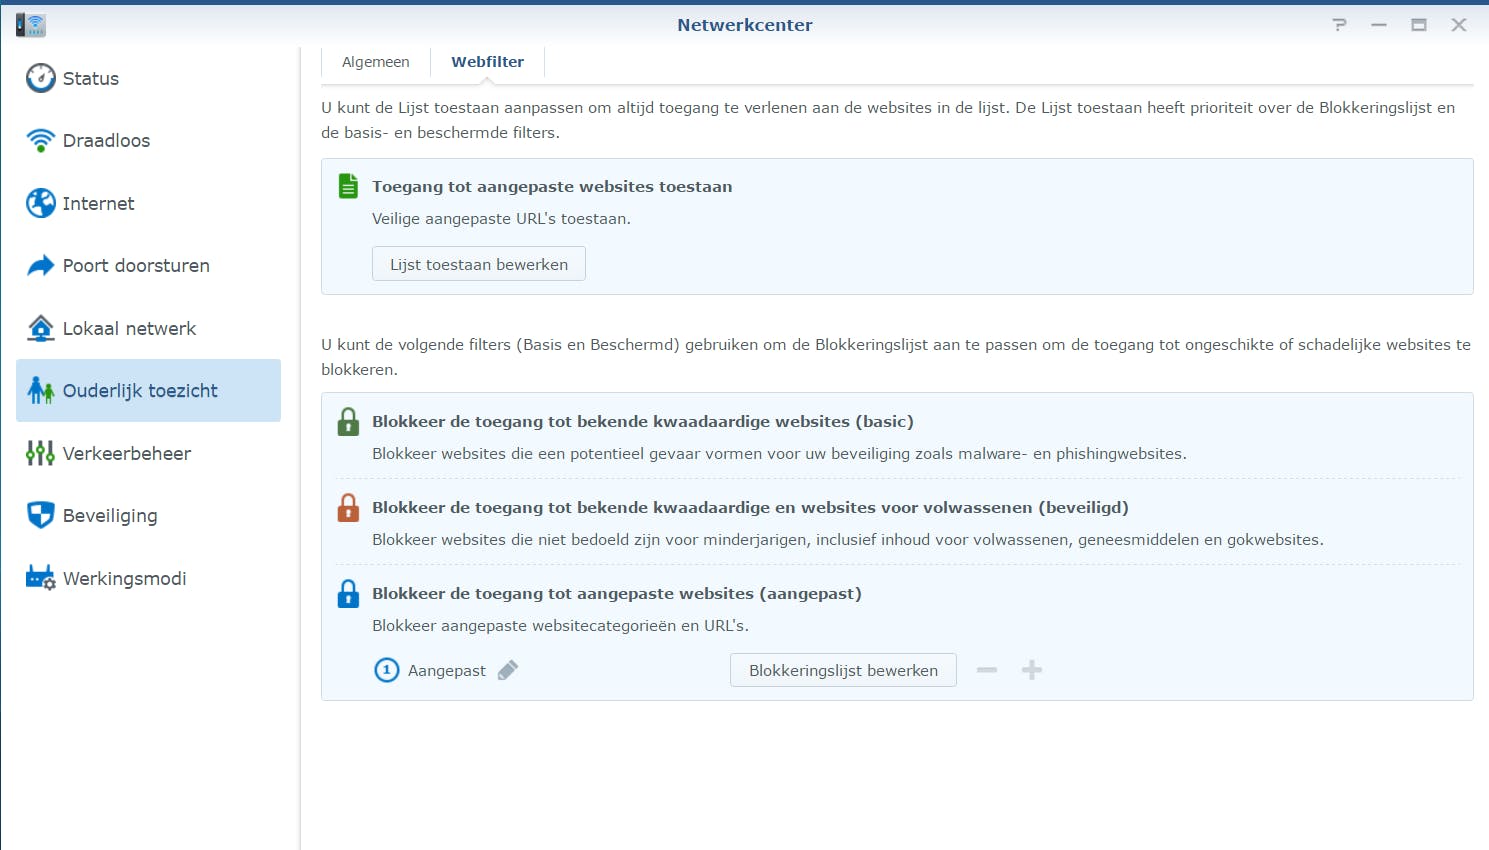Click text Veilige aangepaste URL's toestaan

[501, 219]
